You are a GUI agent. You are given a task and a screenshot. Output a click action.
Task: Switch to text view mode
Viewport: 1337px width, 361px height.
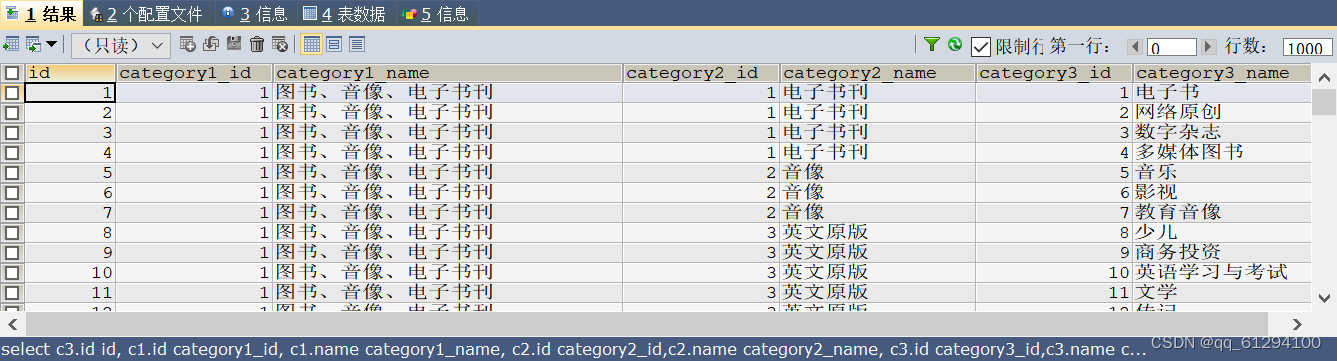pyautogui.click(x=357, y=44)
